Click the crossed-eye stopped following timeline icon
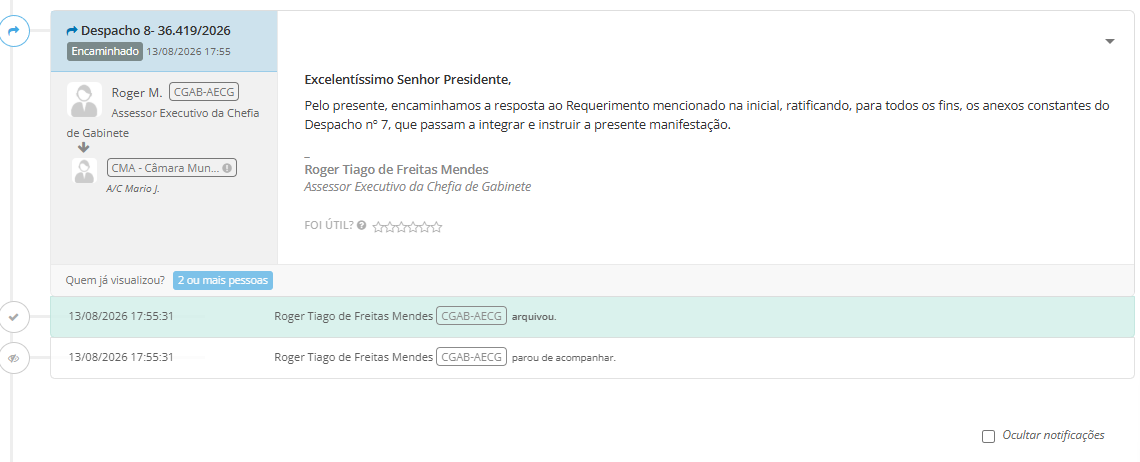1140x462 pixels. click(x=13, y=358)
